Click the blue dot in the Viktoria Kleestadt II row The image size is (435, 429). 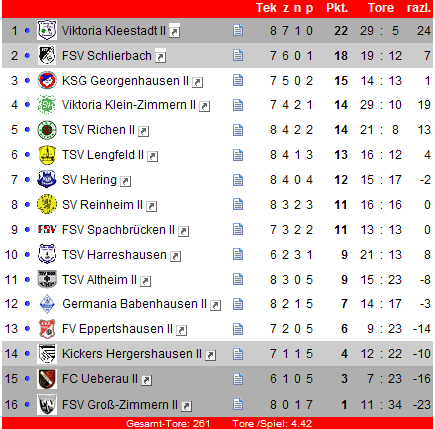point(27,31)
